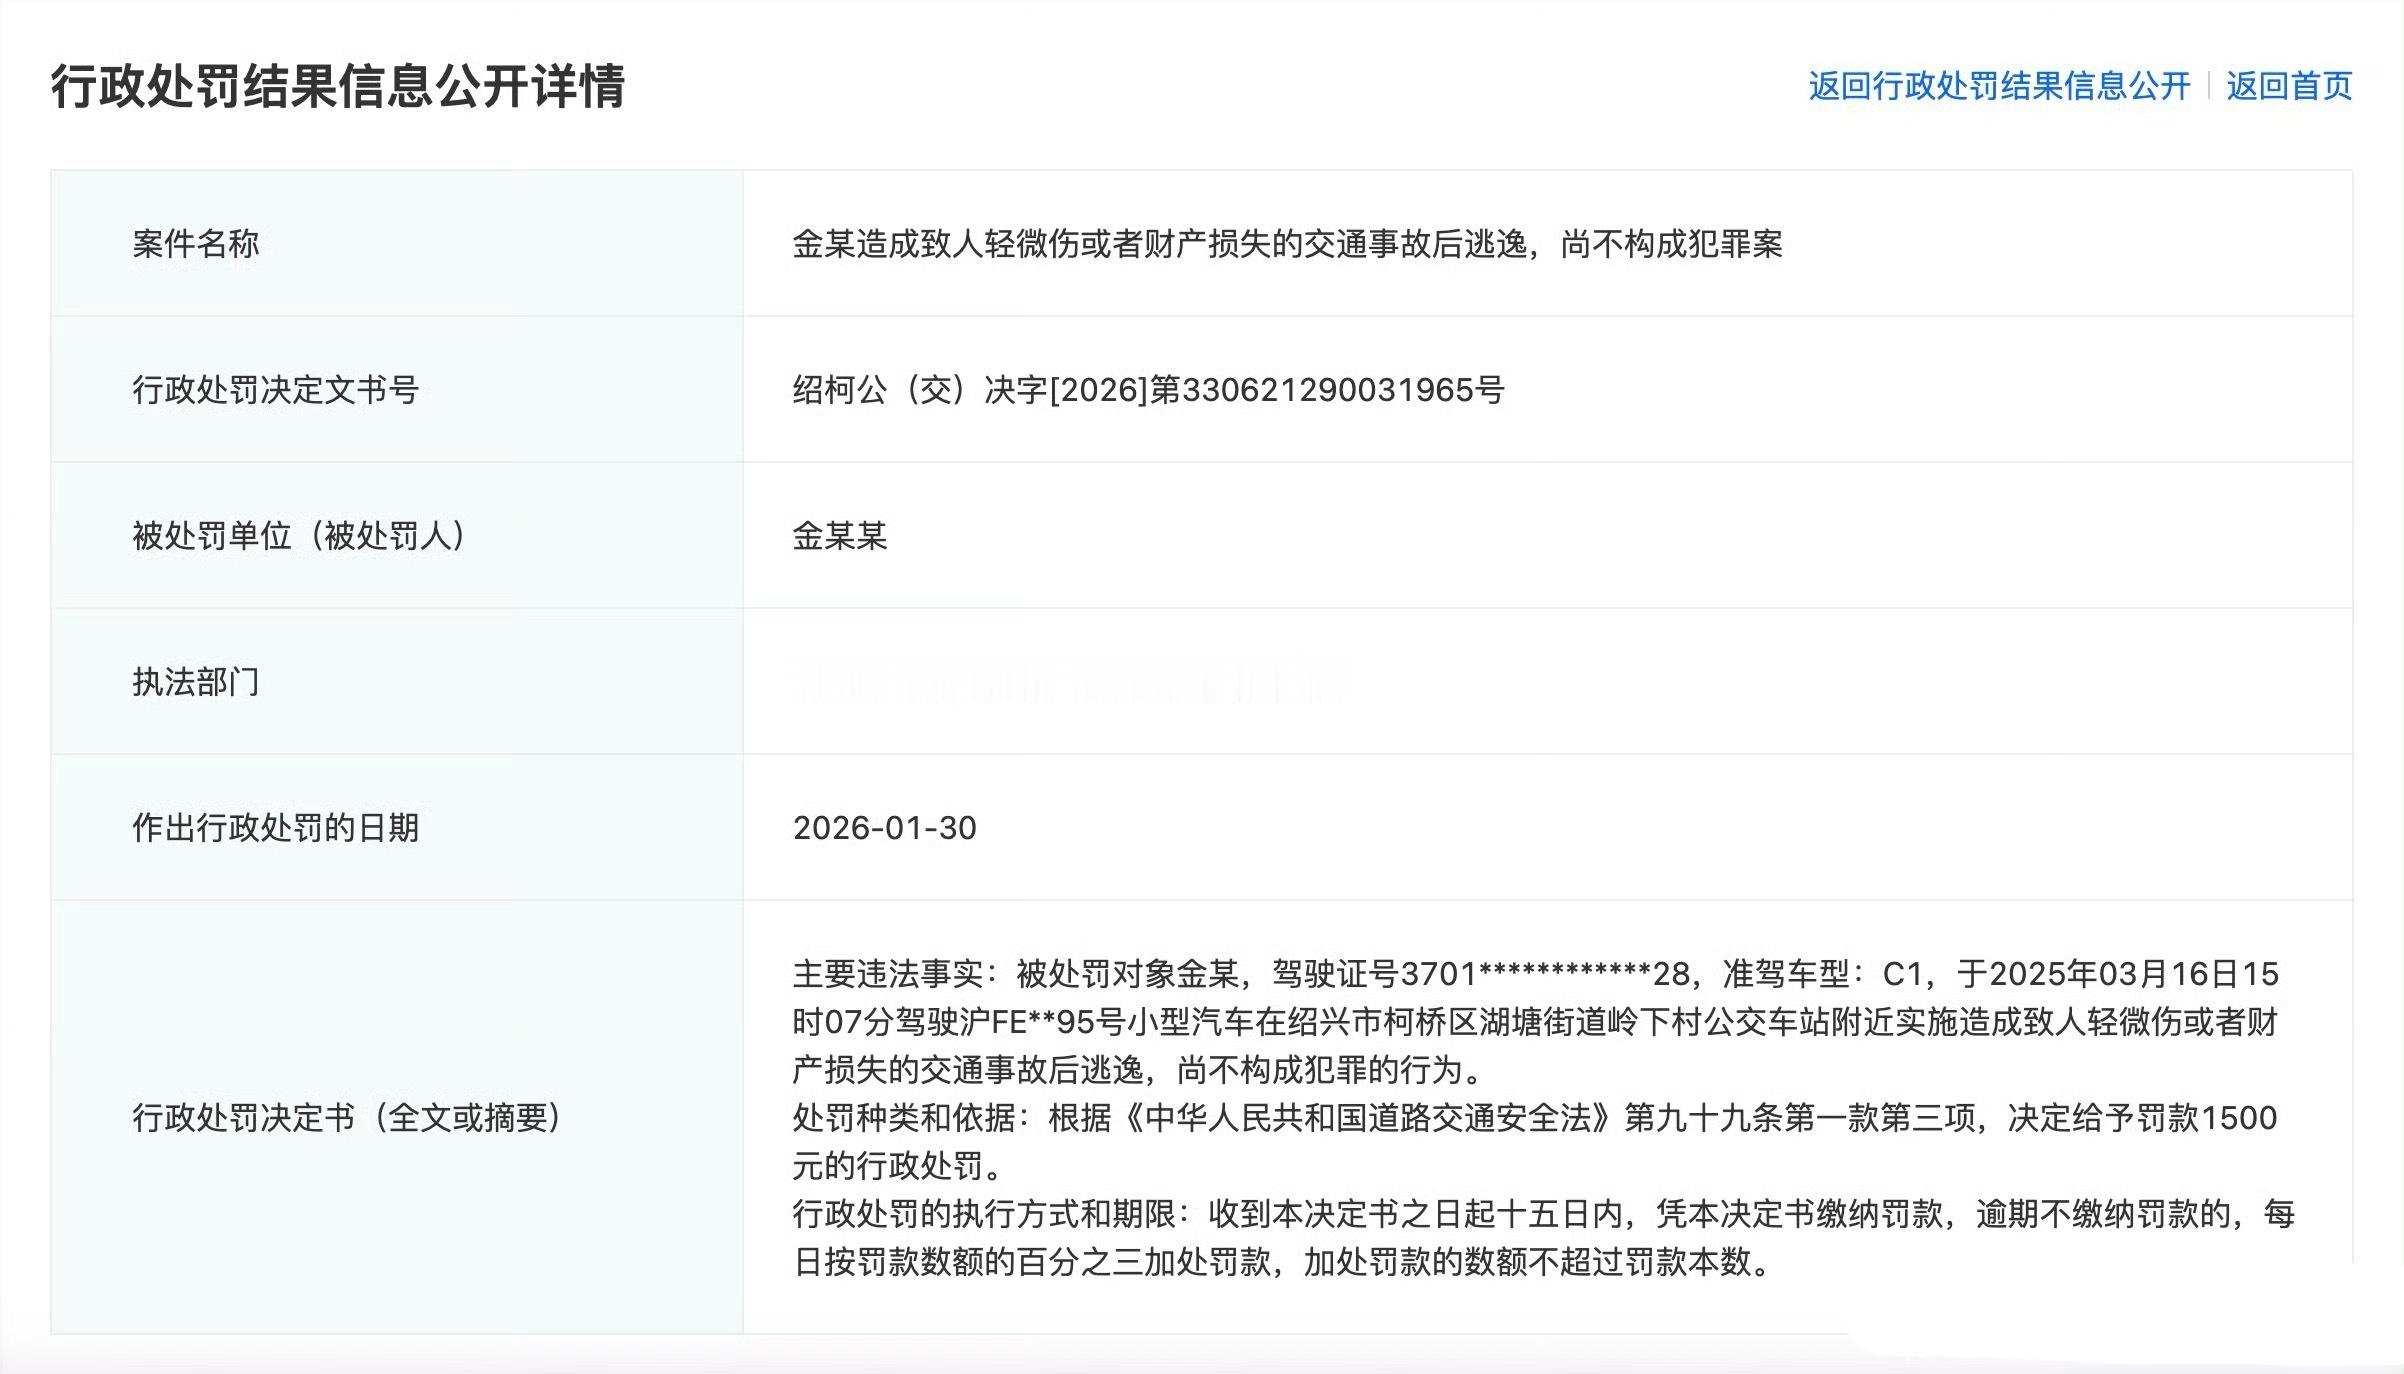2404x1374 pixels.
Task: Click the penalized person name 金某某
Action: pyautogui.click(x=840, y=536)
